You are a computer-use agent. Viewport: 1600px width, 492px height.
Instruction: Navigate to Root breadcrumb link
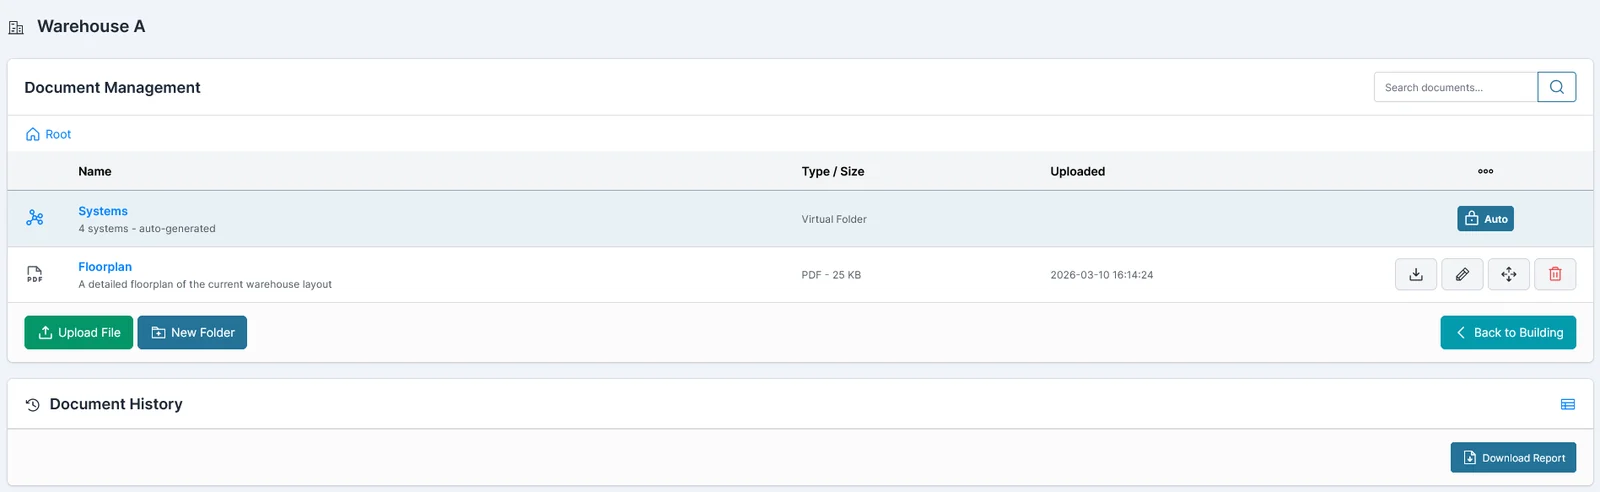58,134
